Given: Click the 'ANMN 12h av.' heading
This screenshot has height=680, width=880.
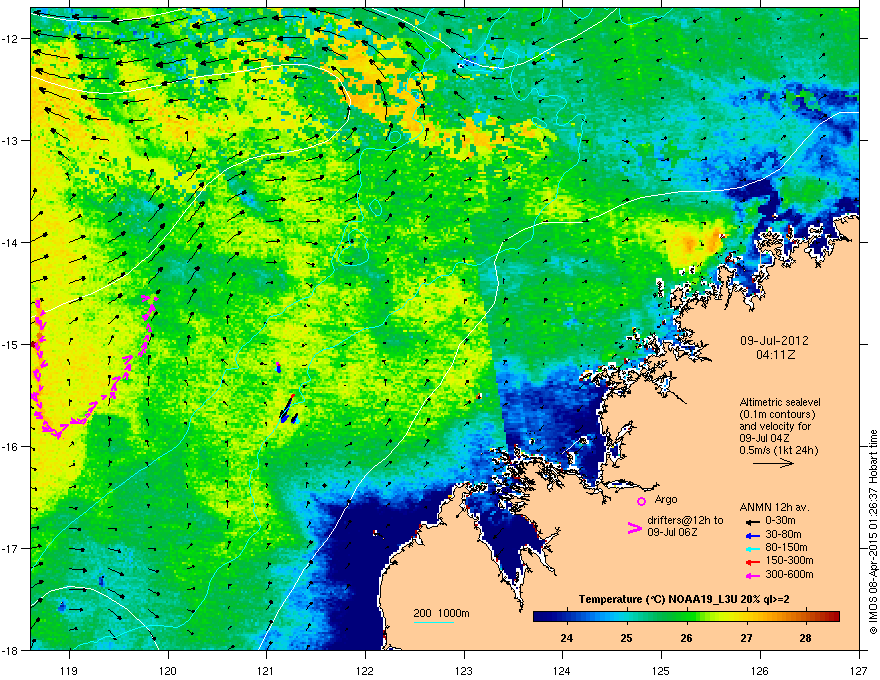Looking at the screenshot, I should click(774, 507).
